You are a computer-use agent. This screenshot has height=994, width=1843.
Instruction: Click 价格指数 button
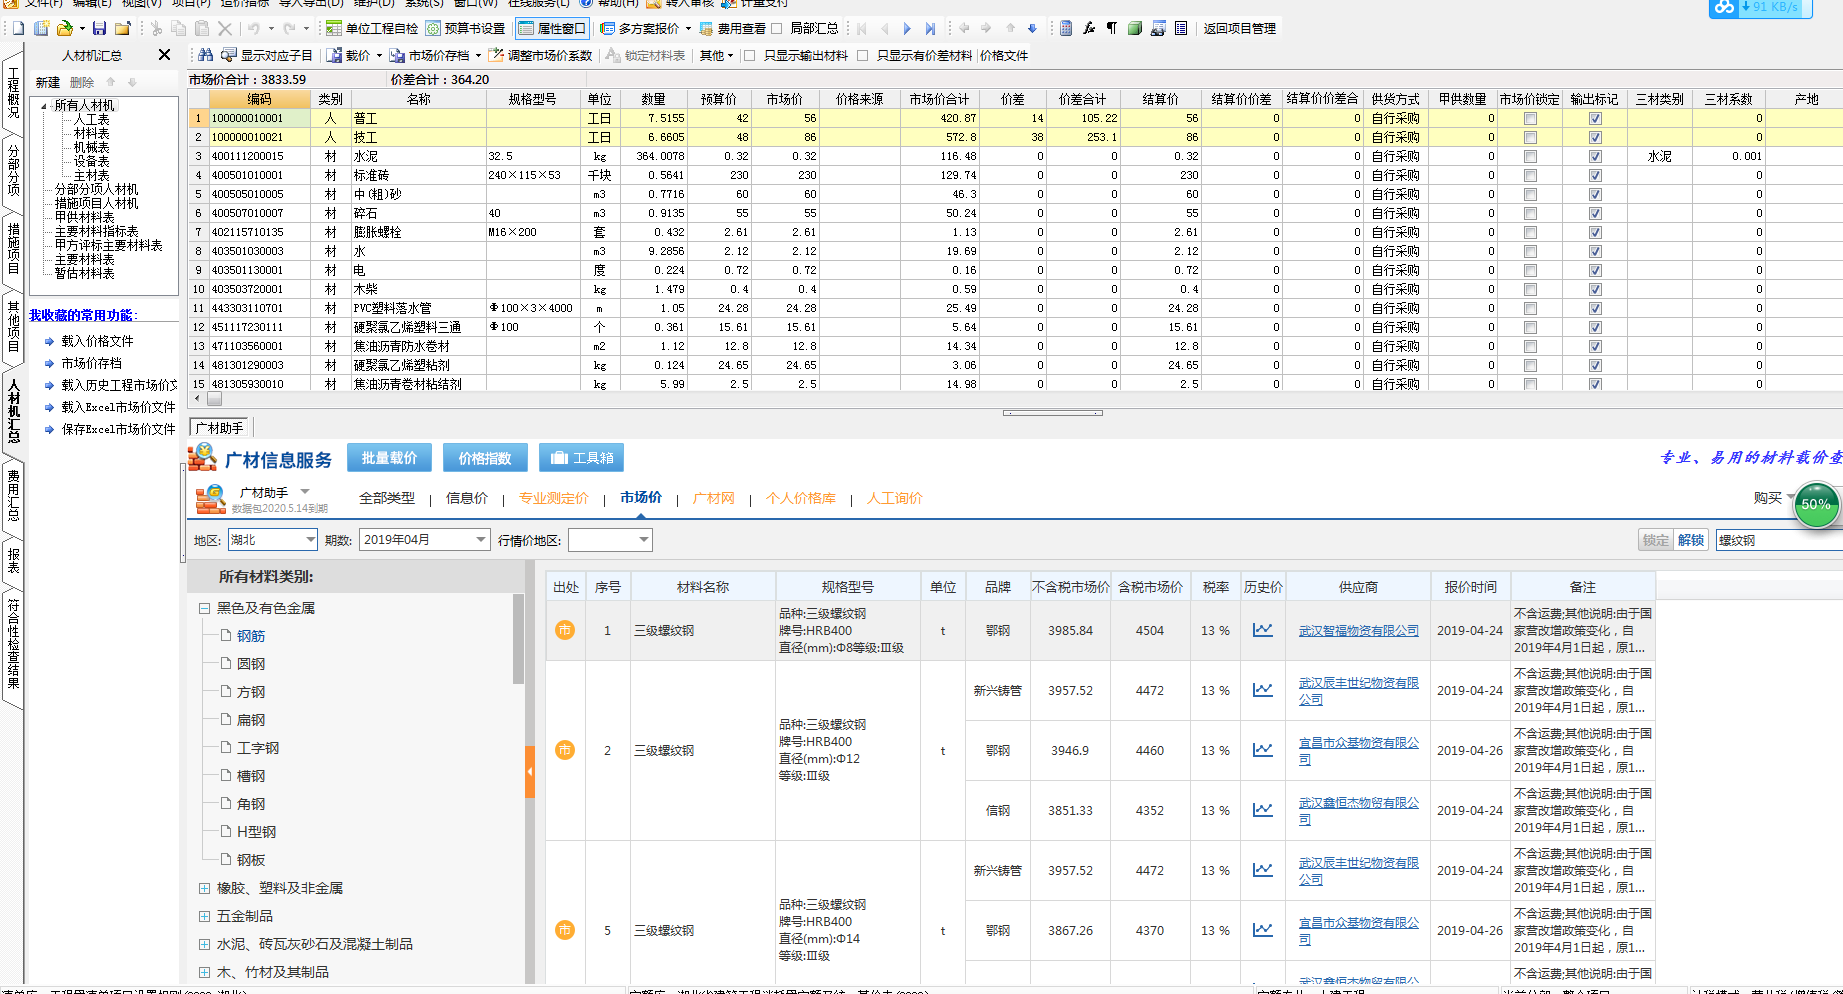[485, 458]
